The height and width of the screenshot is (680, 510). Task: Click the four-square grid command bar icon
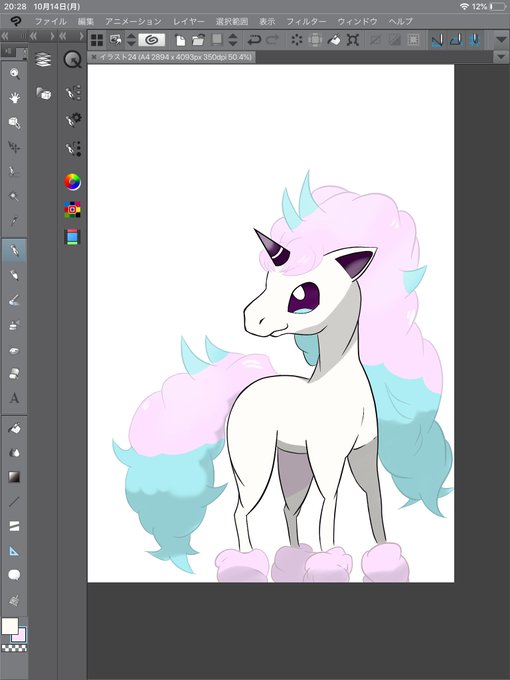[x=97, y=40]
